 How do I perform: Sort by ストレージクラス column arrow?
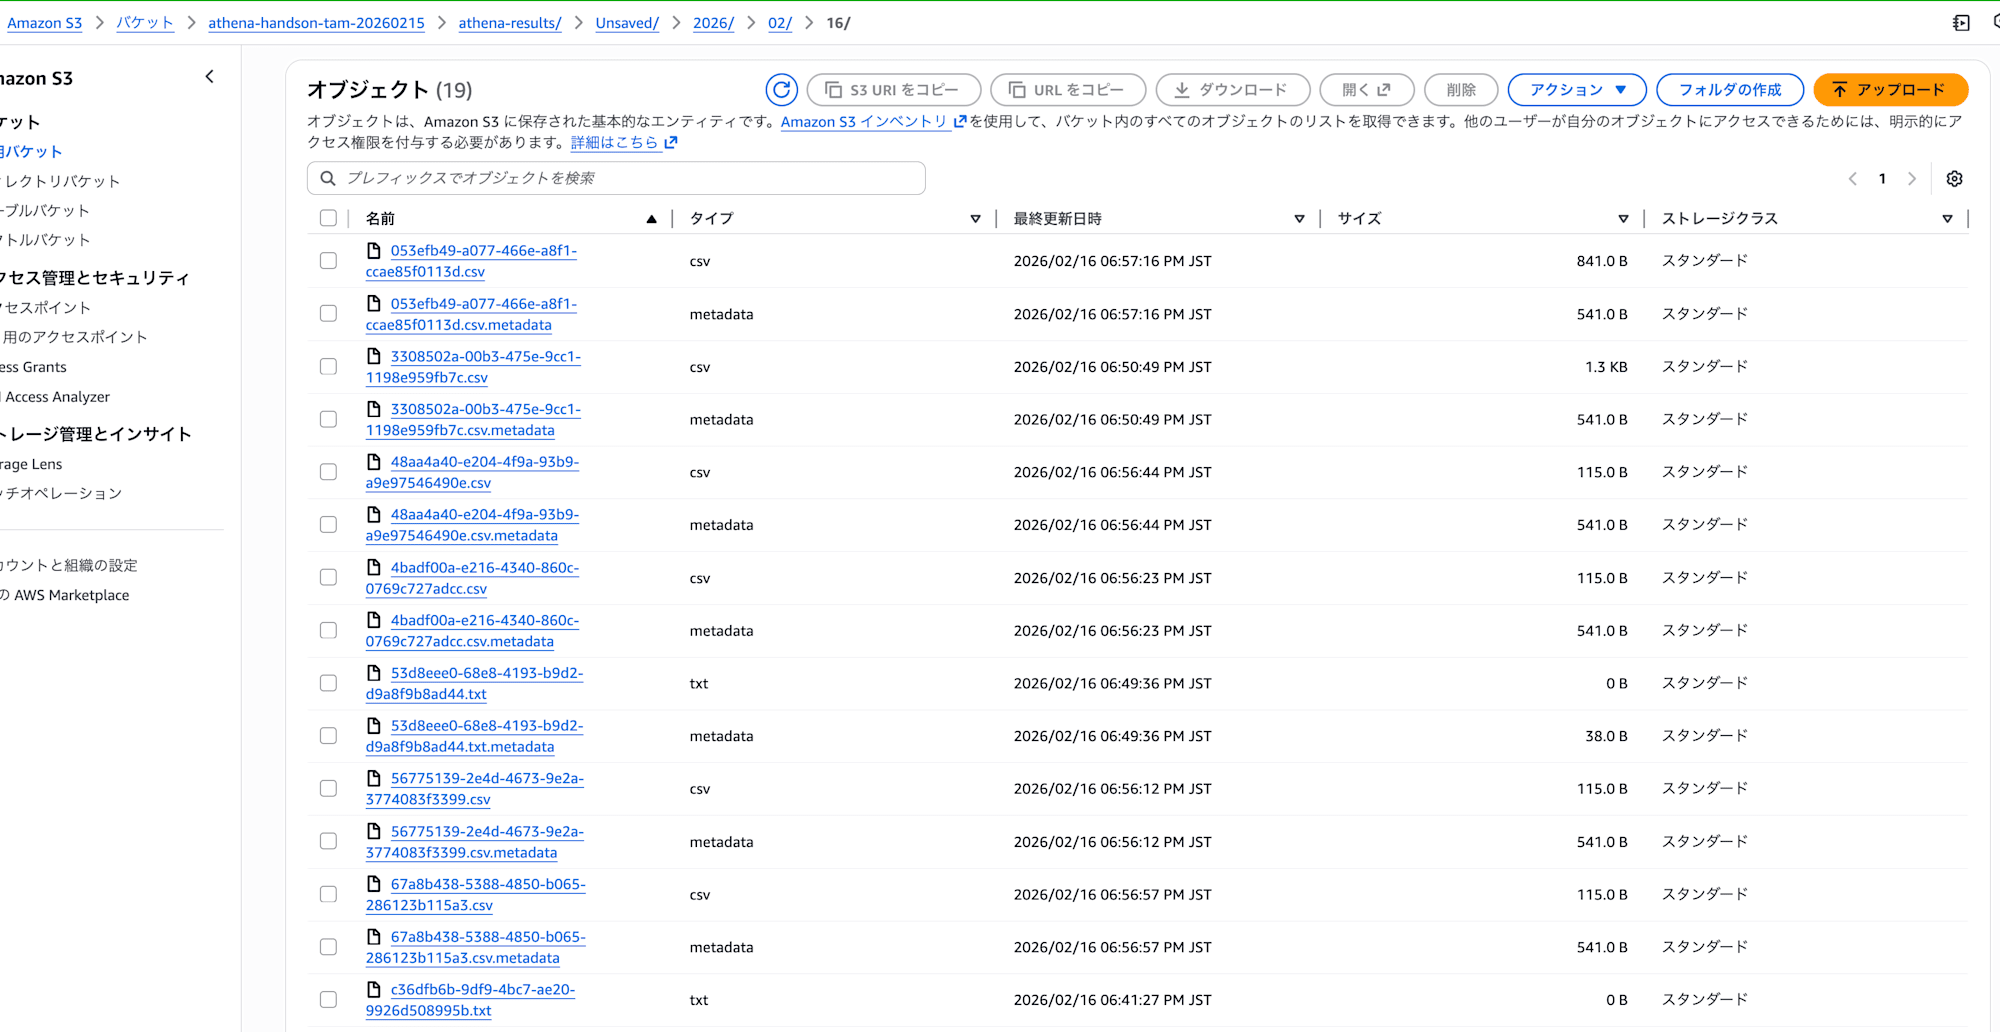[x=1947, y=219]
